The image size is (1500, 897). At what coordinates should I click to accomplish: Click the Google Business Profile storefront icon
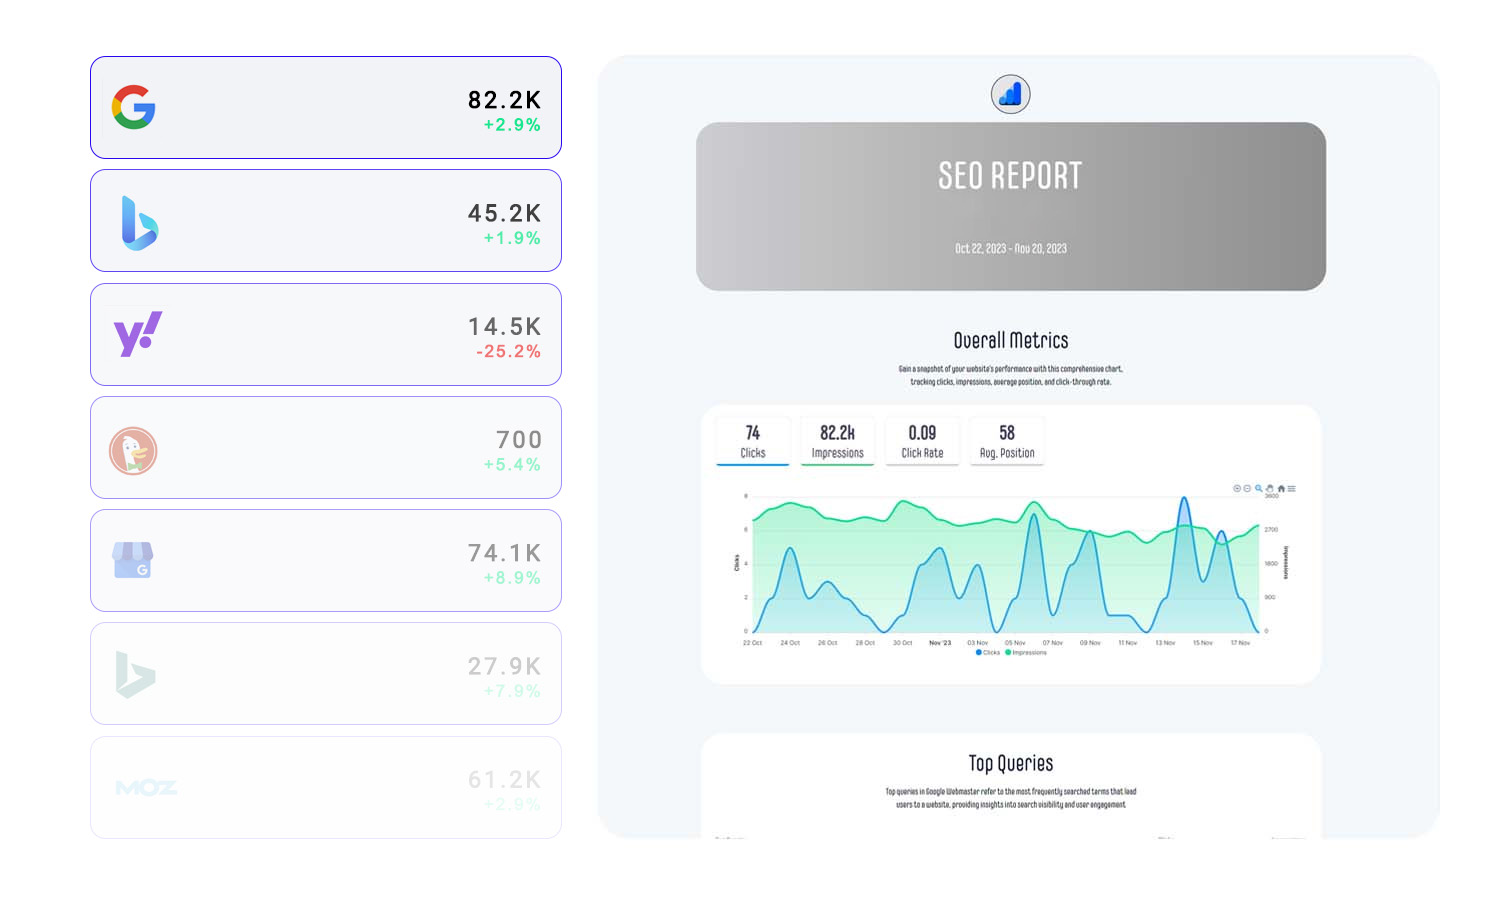tap(133, 560)
